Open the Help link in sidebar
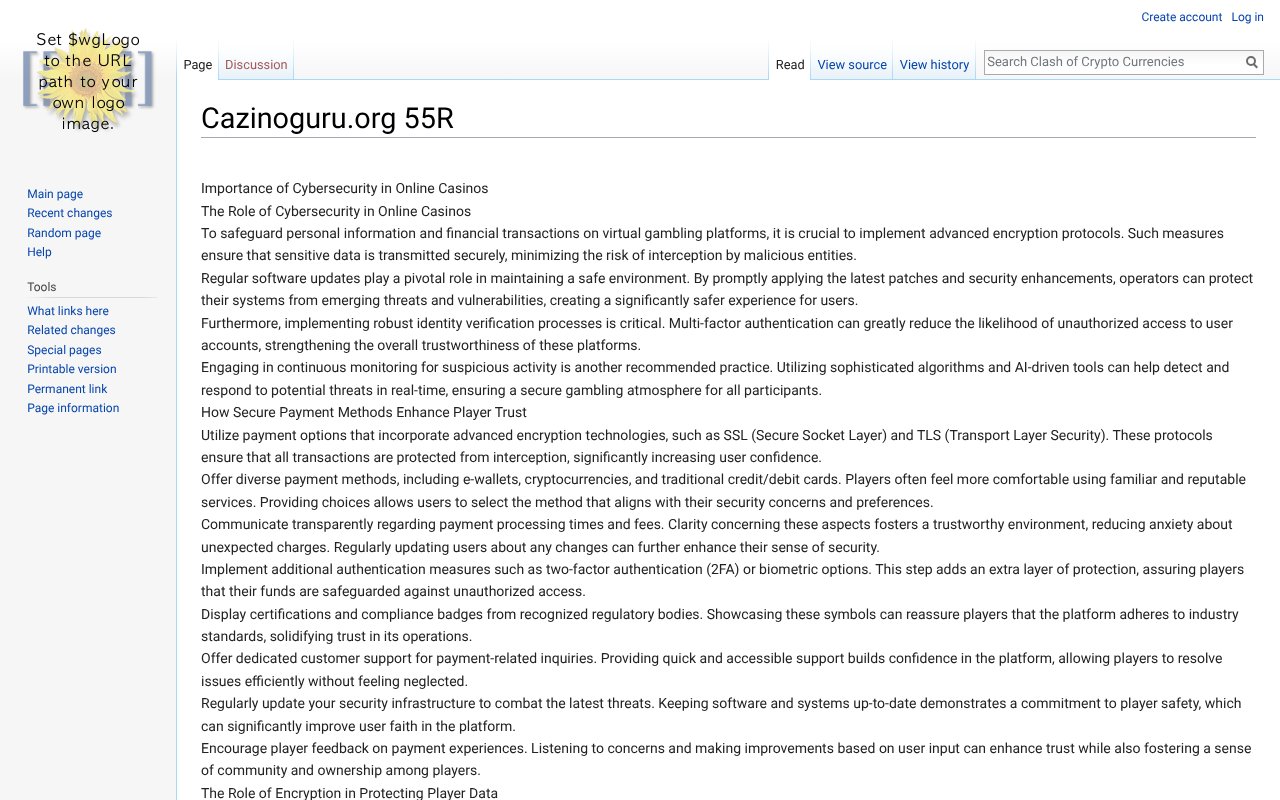Image resolution: width=1280 pixels, height=800 pixels. pyautogui.click(x=39, y=252)
